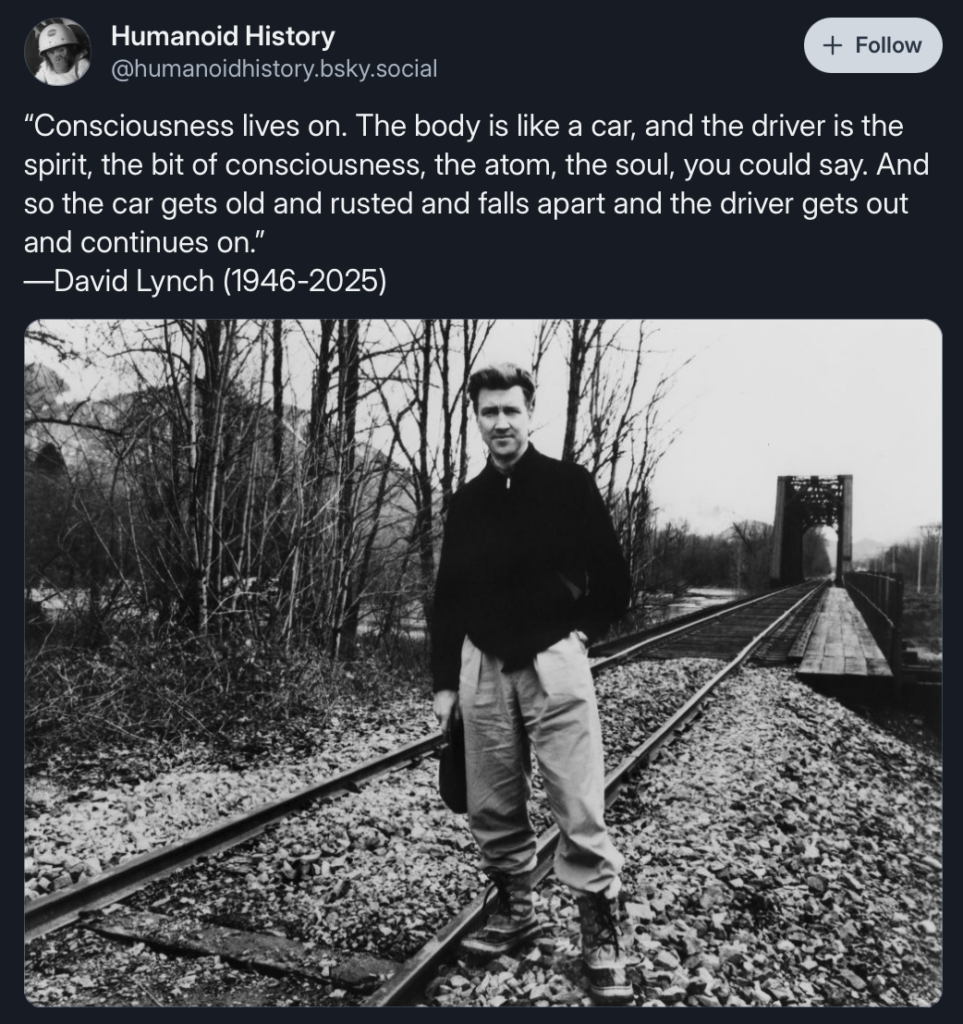963x1024 pixels.
Task: Open the Humanoid History display name
Action: (222, 37)
